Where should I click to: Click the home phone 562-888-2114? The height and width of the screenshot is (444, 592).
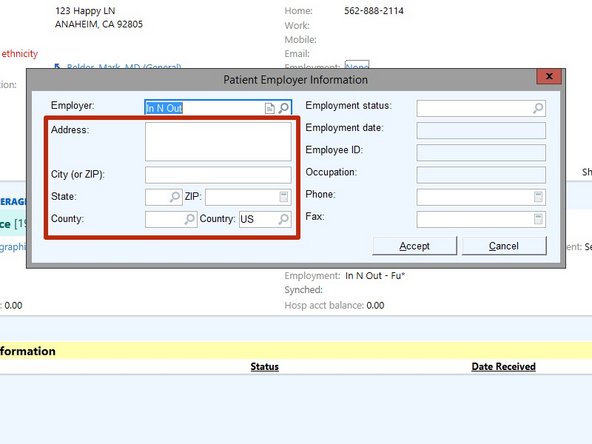[374, 11]
